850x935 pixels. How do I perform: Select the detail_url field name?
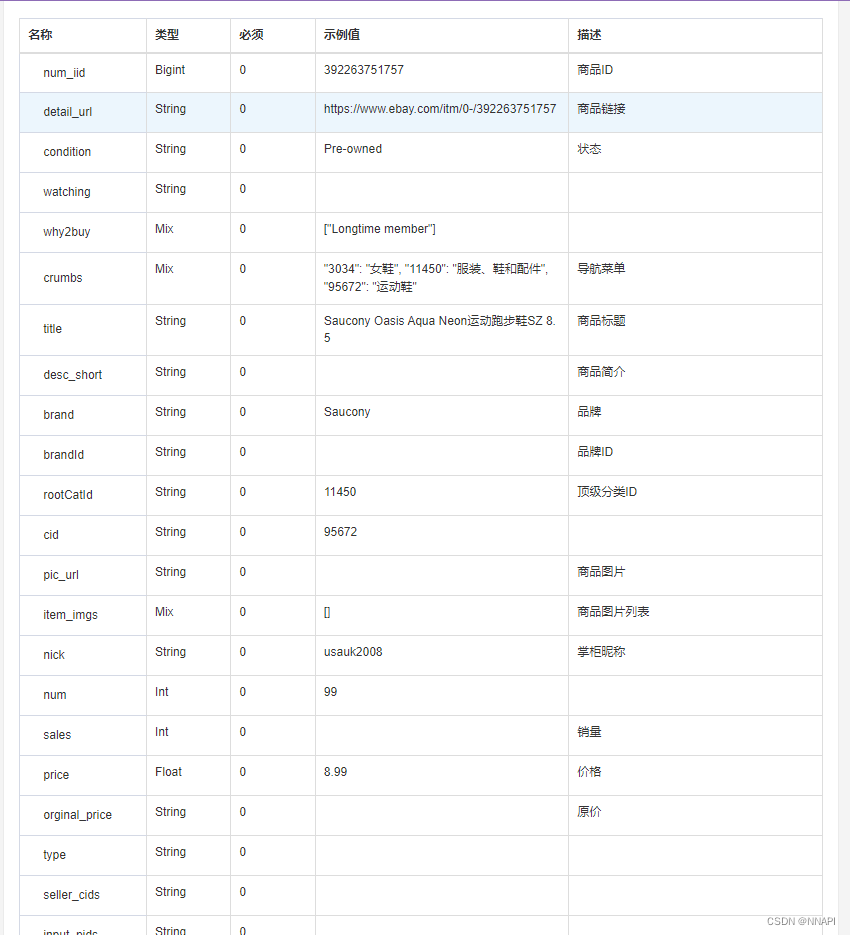tap(67, 112)
